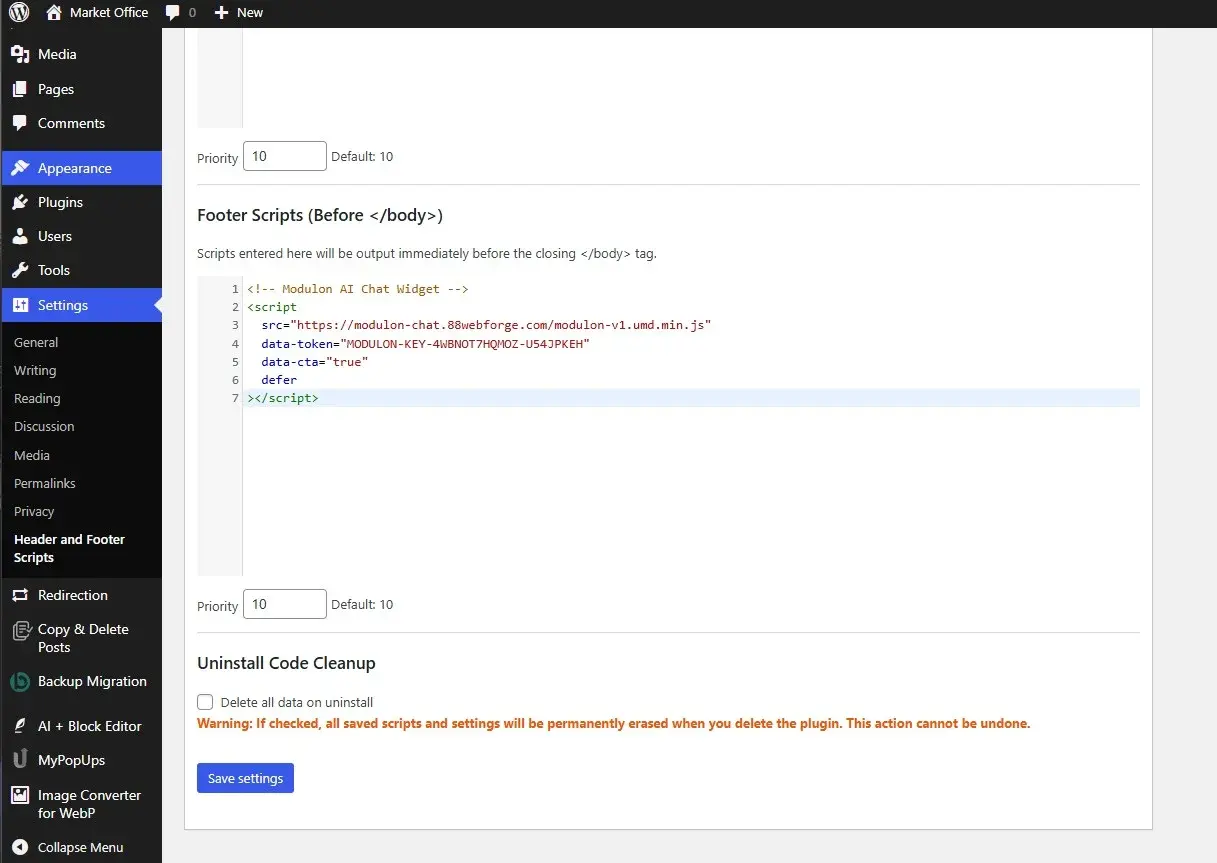Viewport: 1217px width, 863px height.
Task: Click the Plugins plug icon
Action: 20,202
